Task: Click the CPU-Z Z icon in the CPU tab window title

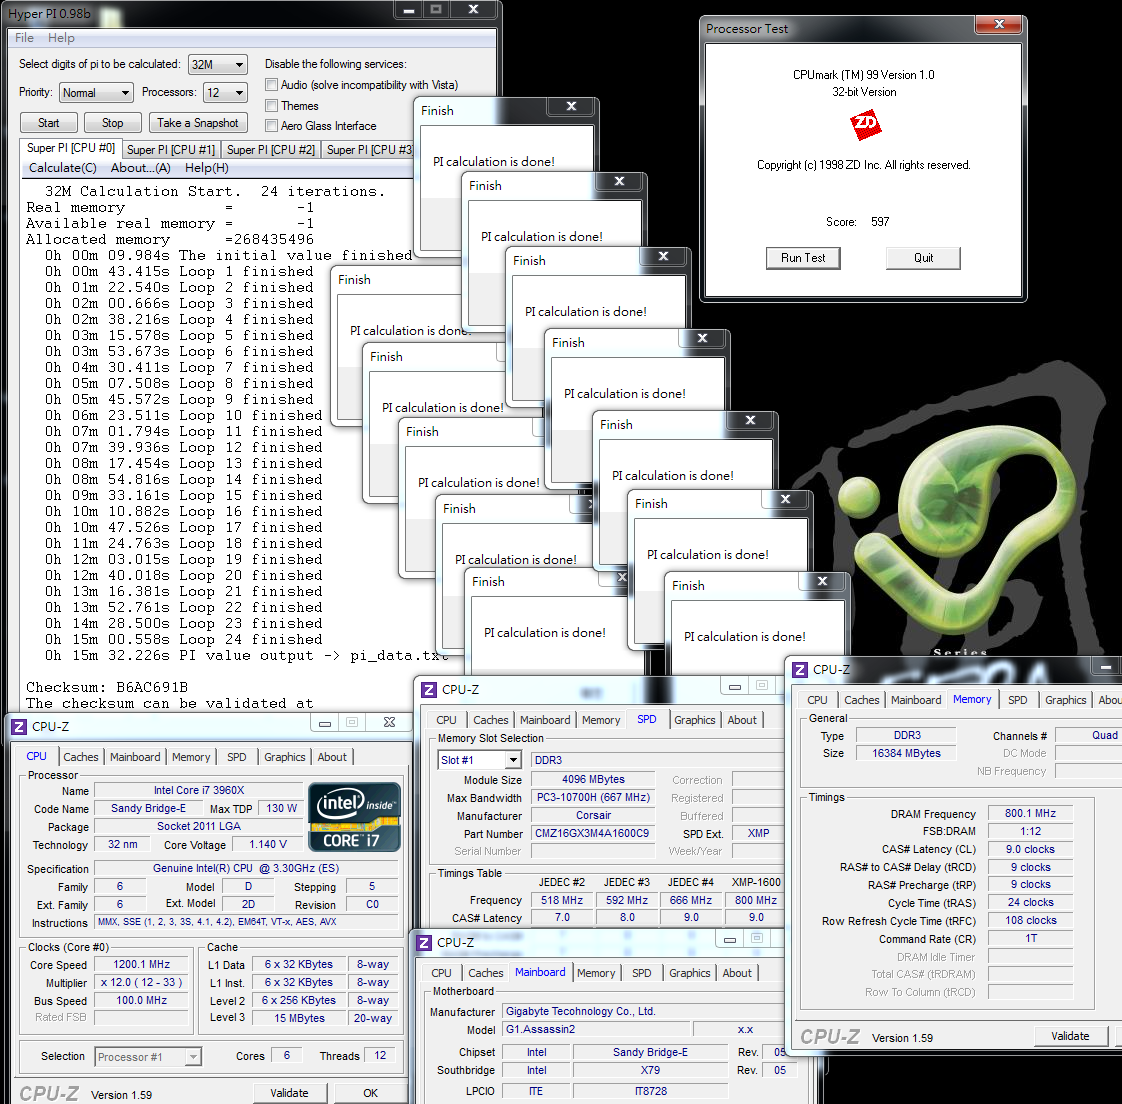Action: point(19,727)
